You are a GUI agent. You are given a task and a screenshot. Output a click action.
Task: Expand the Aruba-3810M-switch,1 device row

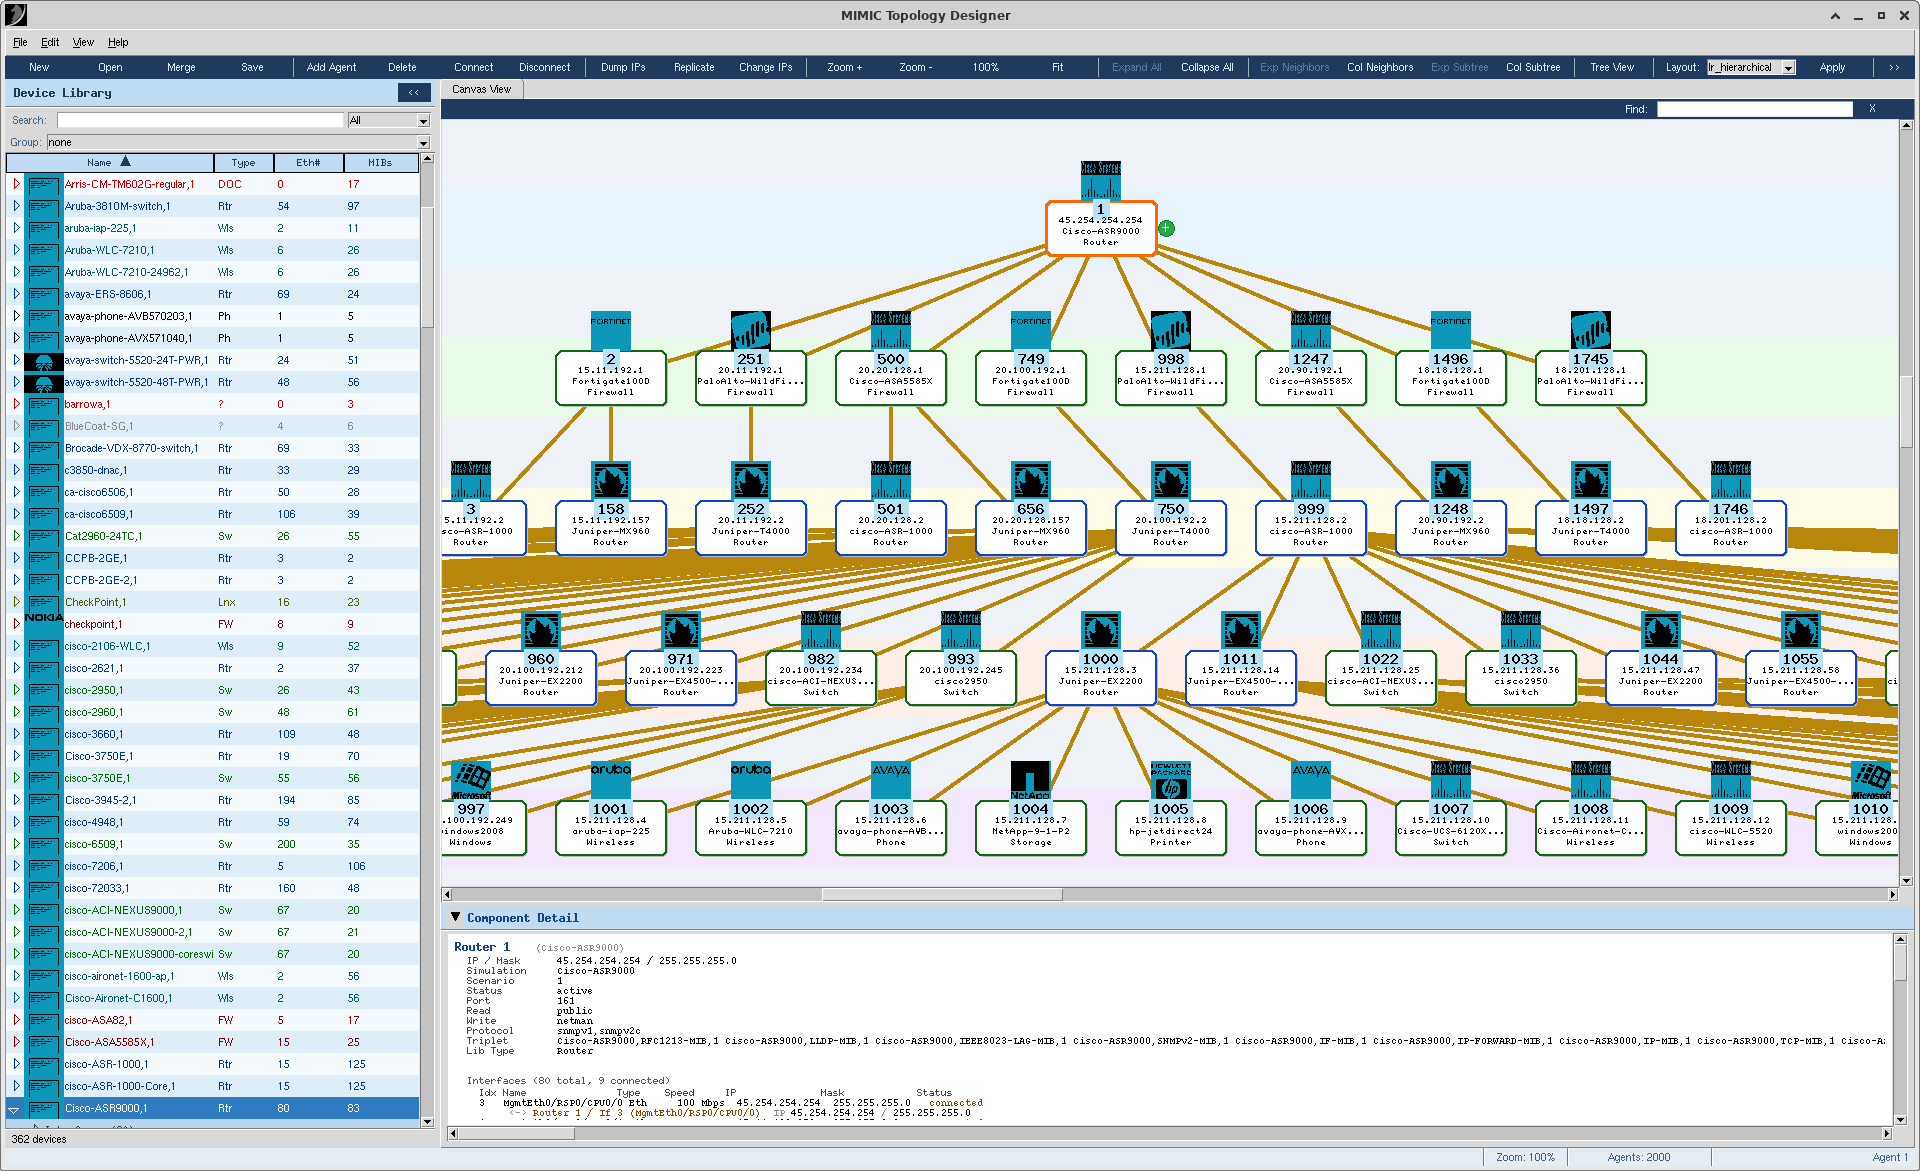(x=16, y=206)
